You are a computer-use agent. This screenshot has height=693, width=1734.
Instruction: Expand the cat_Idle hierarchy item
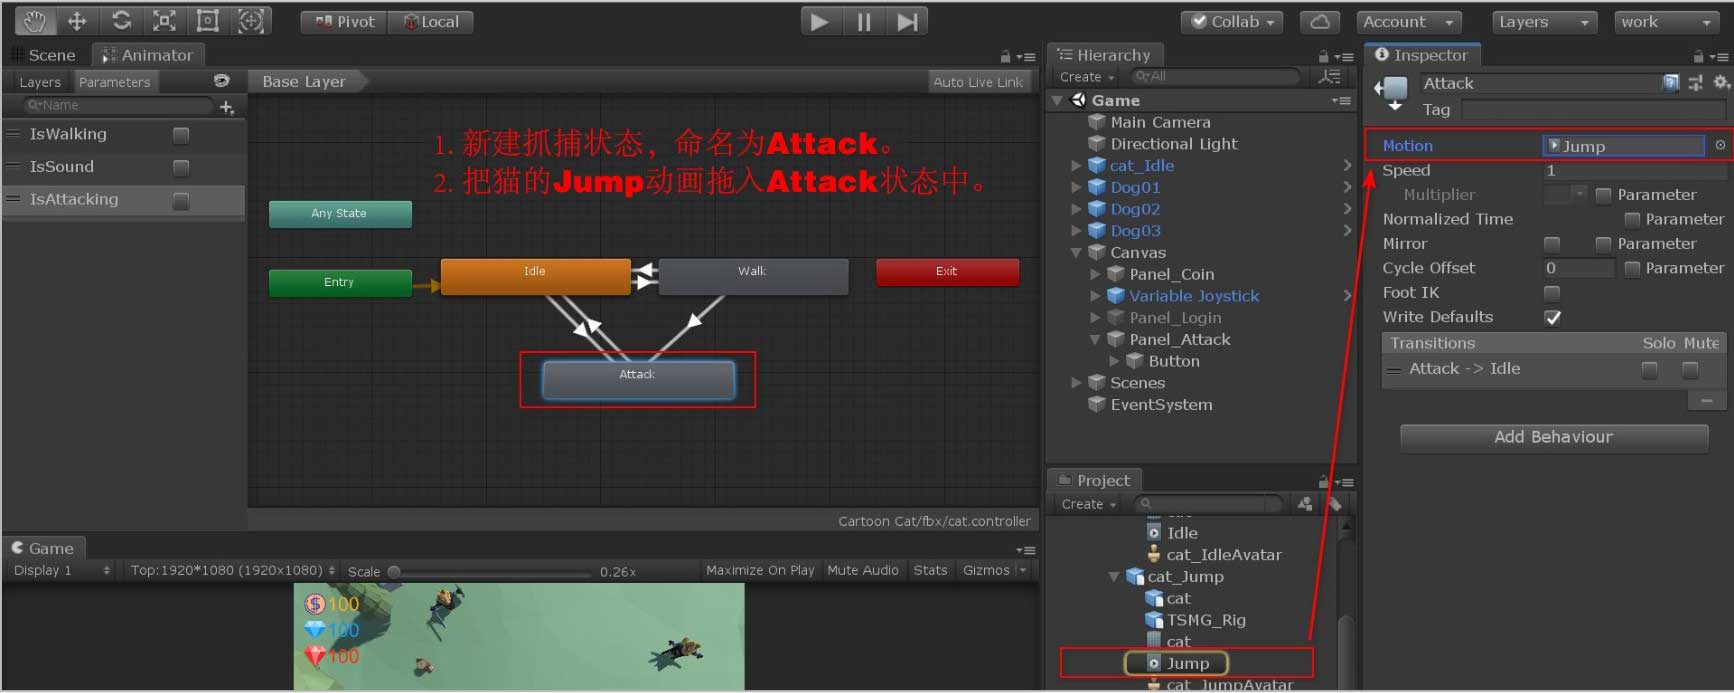tap(1076, 166)
